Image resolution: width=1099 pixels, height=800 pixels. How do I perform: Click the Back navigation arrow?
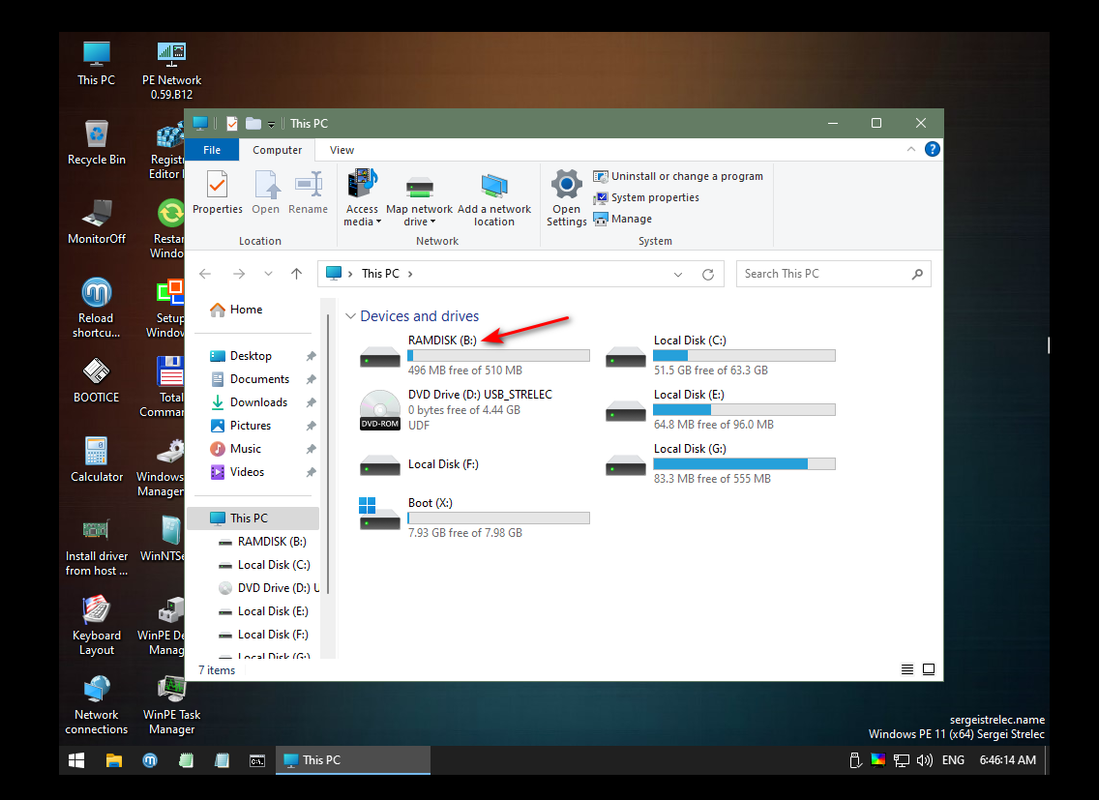[x=205, y=274]
